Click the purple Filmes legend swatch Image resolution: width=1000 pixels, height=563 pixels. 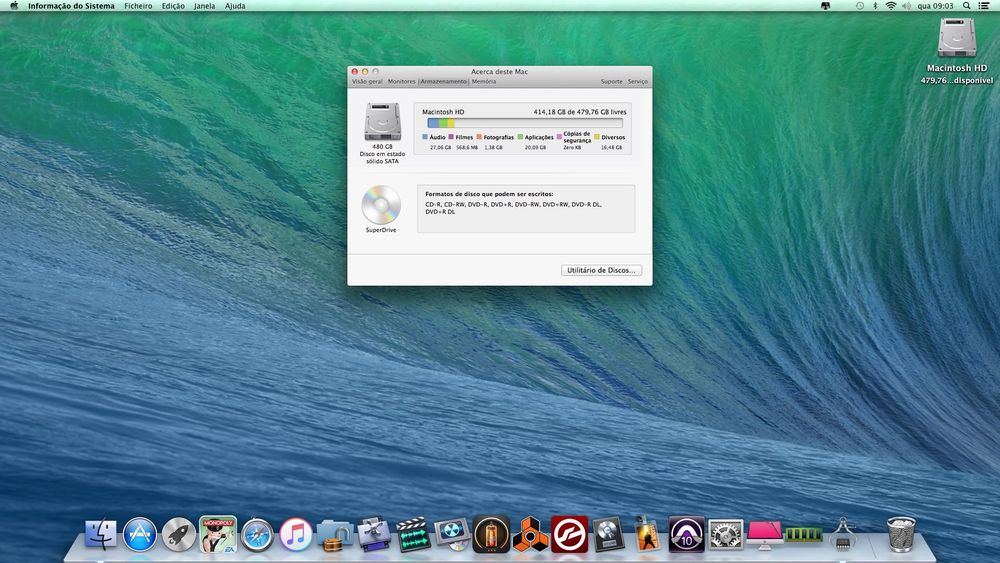tap(451, 136)
